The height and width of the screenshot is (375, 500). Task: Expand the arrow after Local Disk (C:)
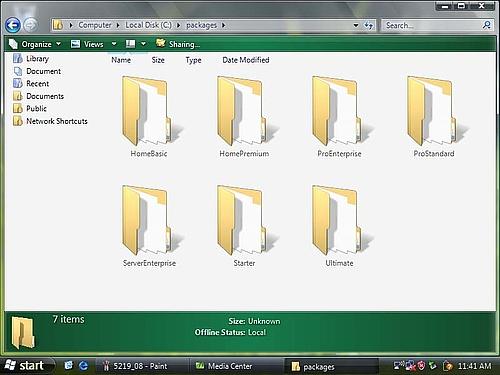coord(178,25)
